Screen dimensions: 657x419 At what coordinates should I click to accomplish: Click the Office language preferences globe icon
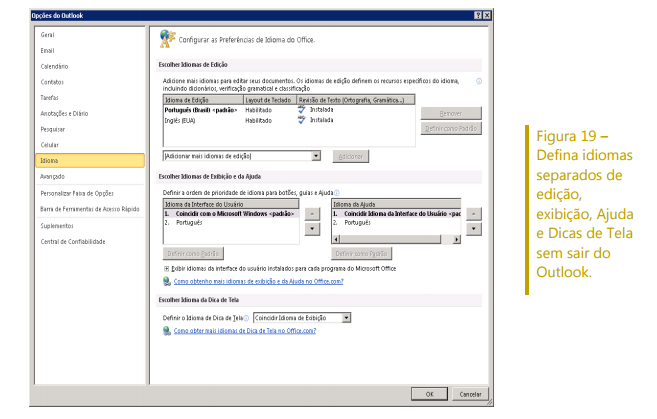pyautogui.click(x=167, y=39)
